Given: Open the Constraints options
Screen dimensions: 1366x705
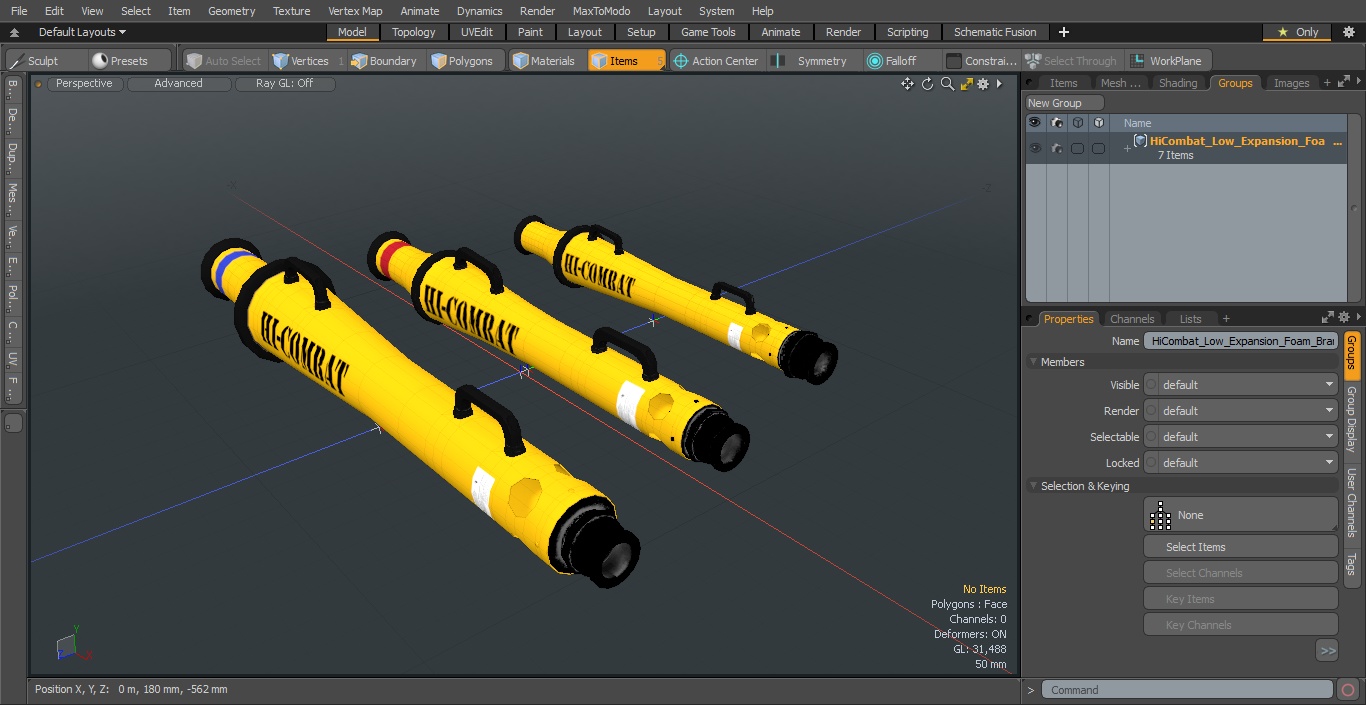Looking at the screenshot, I should tap(982, 61).
